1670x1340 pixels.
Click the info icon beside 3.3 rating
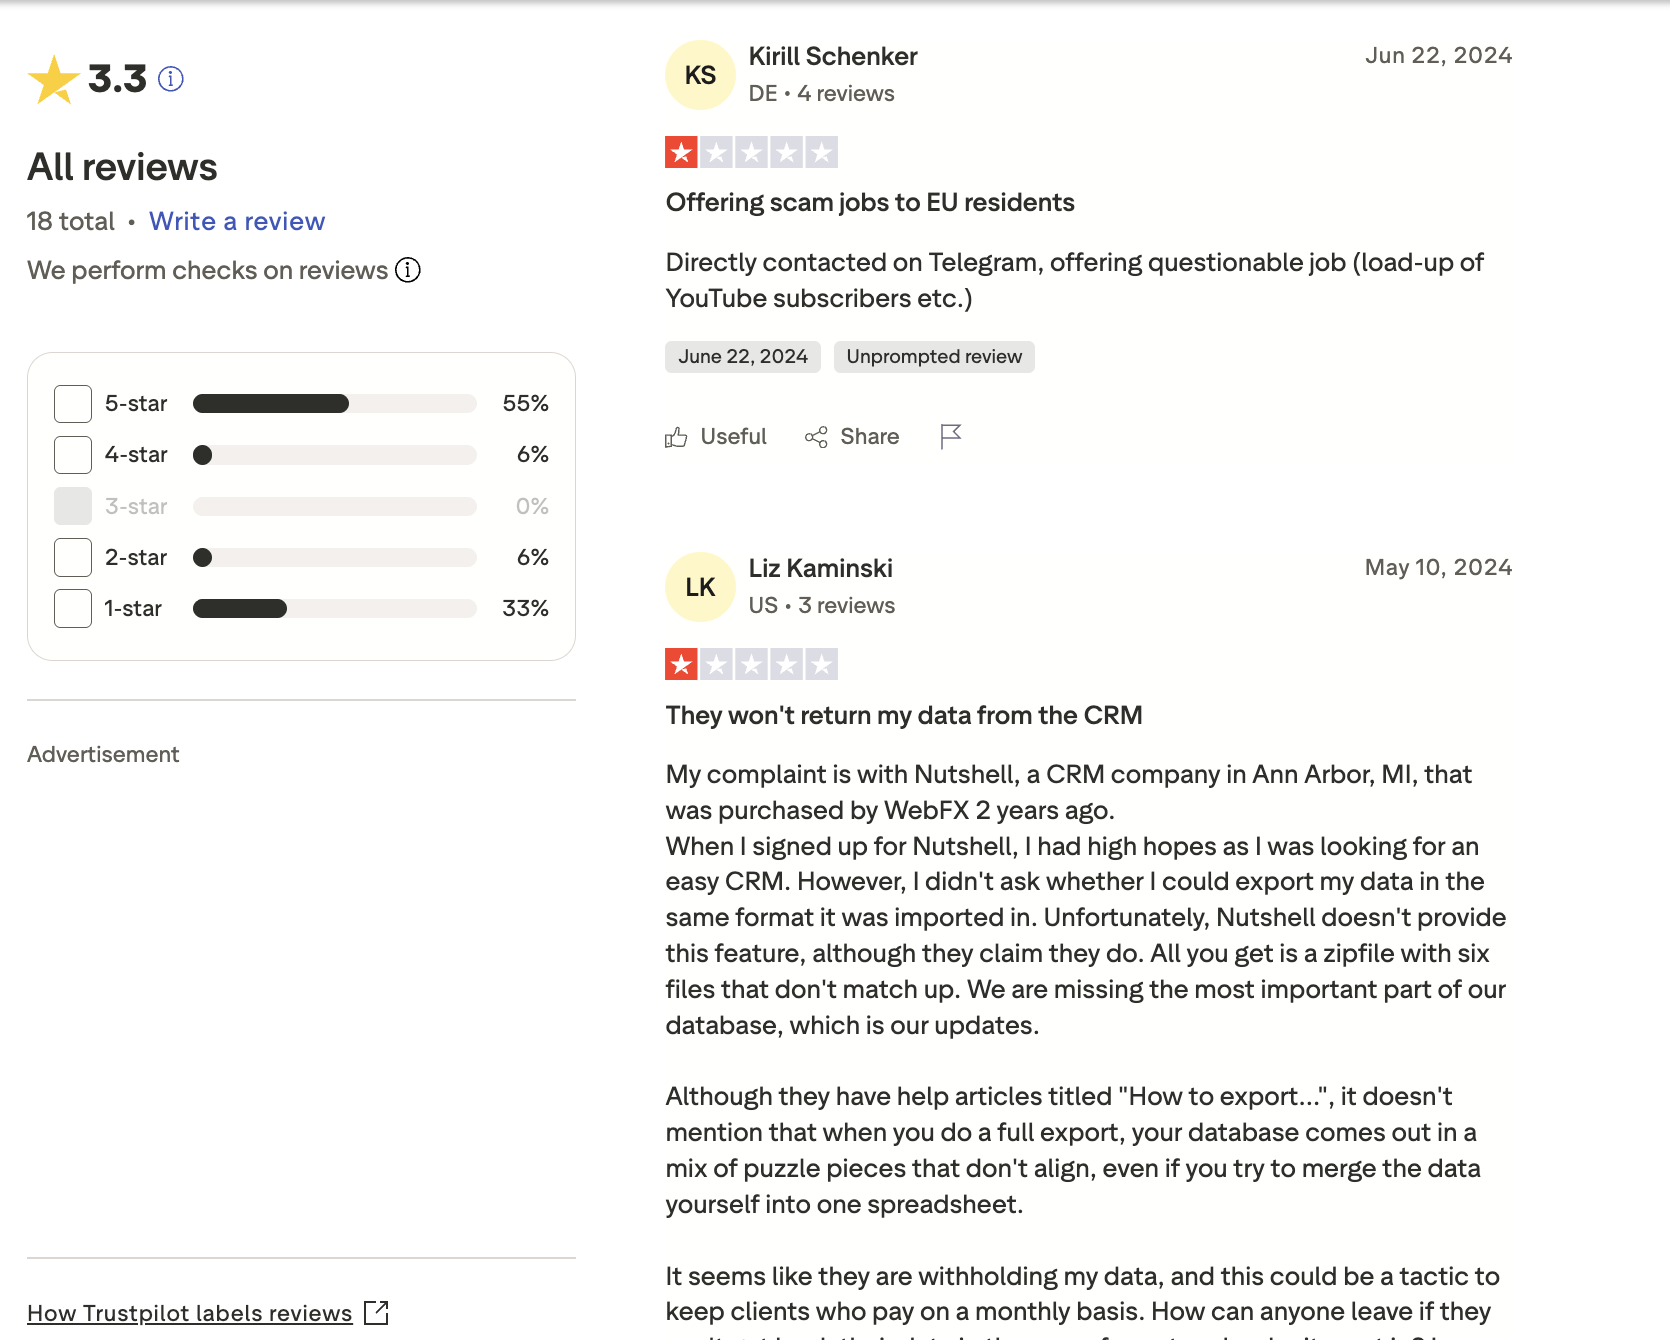click(171, 79)
